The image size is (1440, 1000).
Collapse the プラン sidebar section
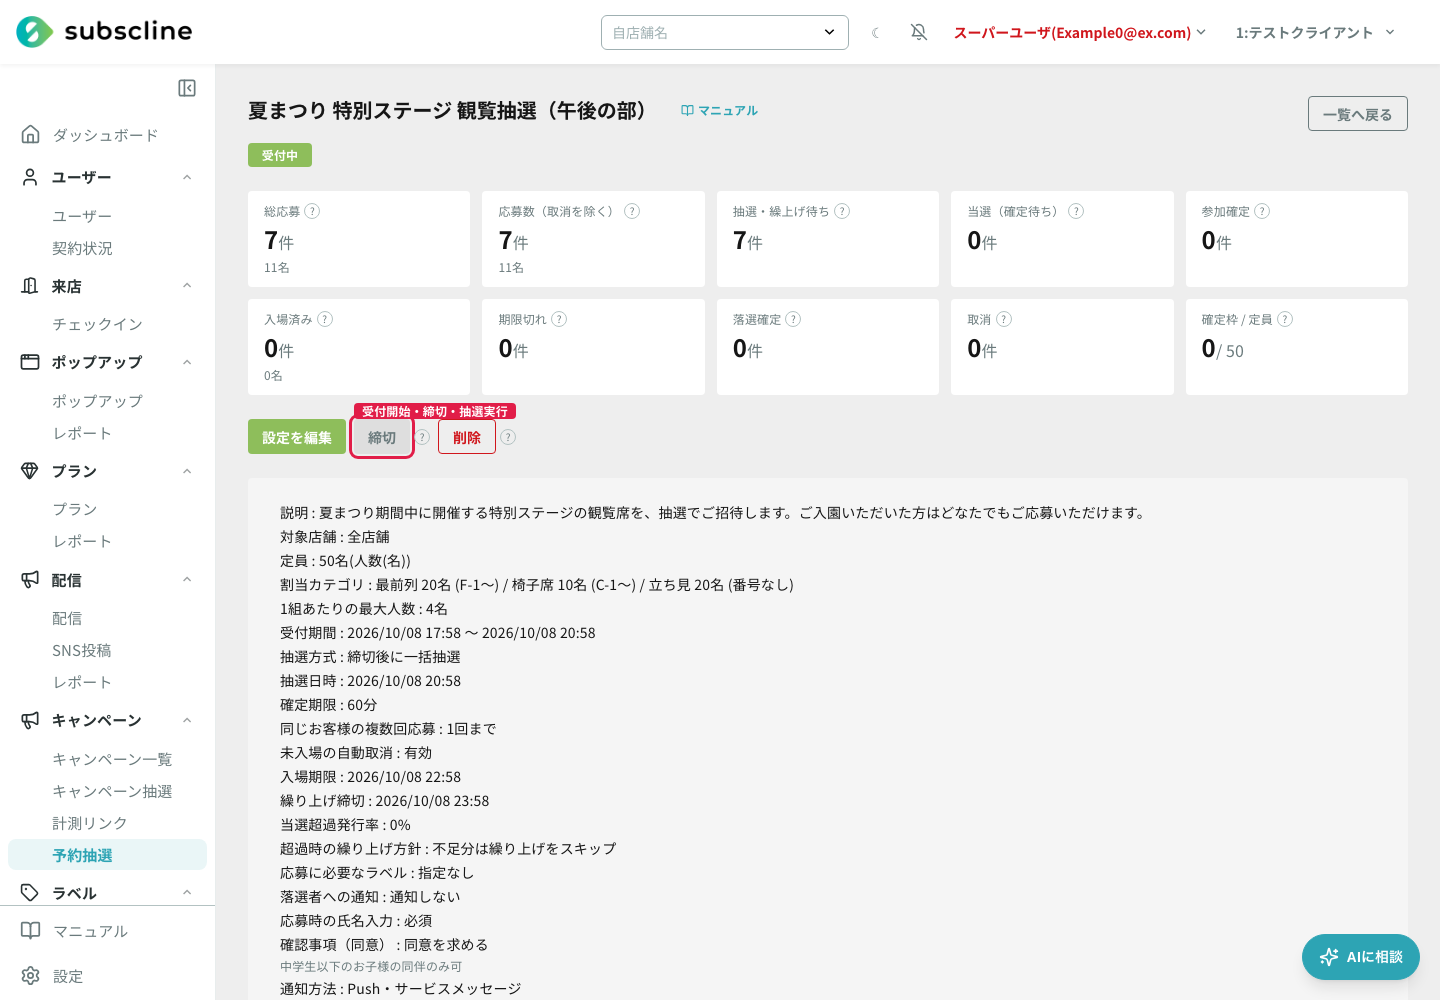(x=187, y=471)
